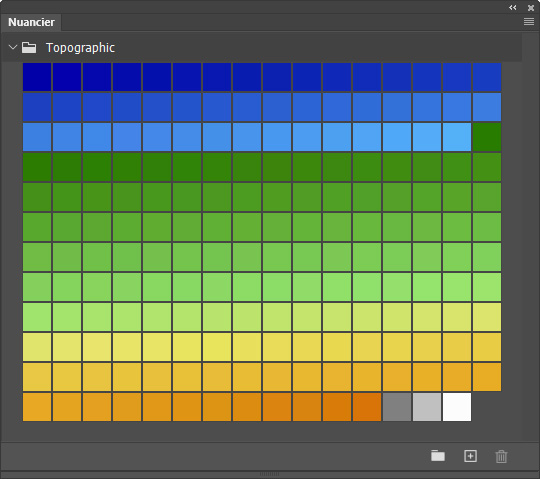The image size is (540, 479).
Task: Add a new swatch with plus icon
Action: [470, 456]
